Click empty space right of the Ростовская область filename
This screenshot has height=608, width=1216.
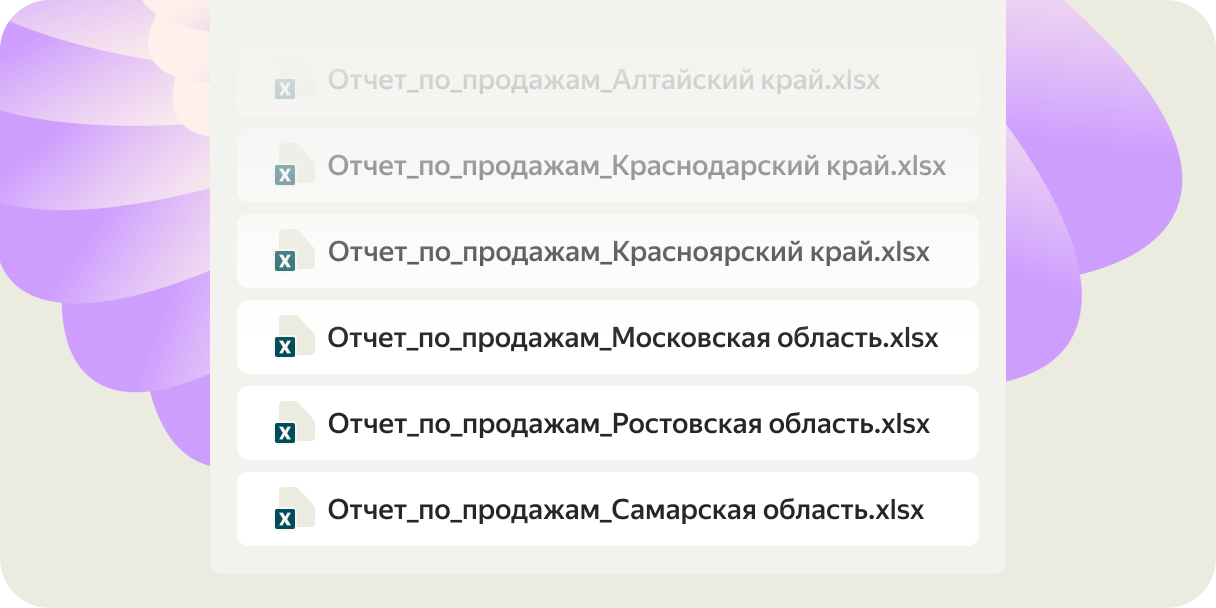[955, 424]
